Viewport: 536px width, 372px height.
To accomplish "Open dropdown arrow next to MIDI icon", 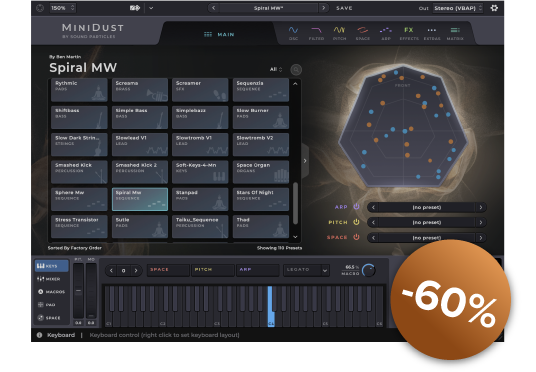I will [151, 8].
